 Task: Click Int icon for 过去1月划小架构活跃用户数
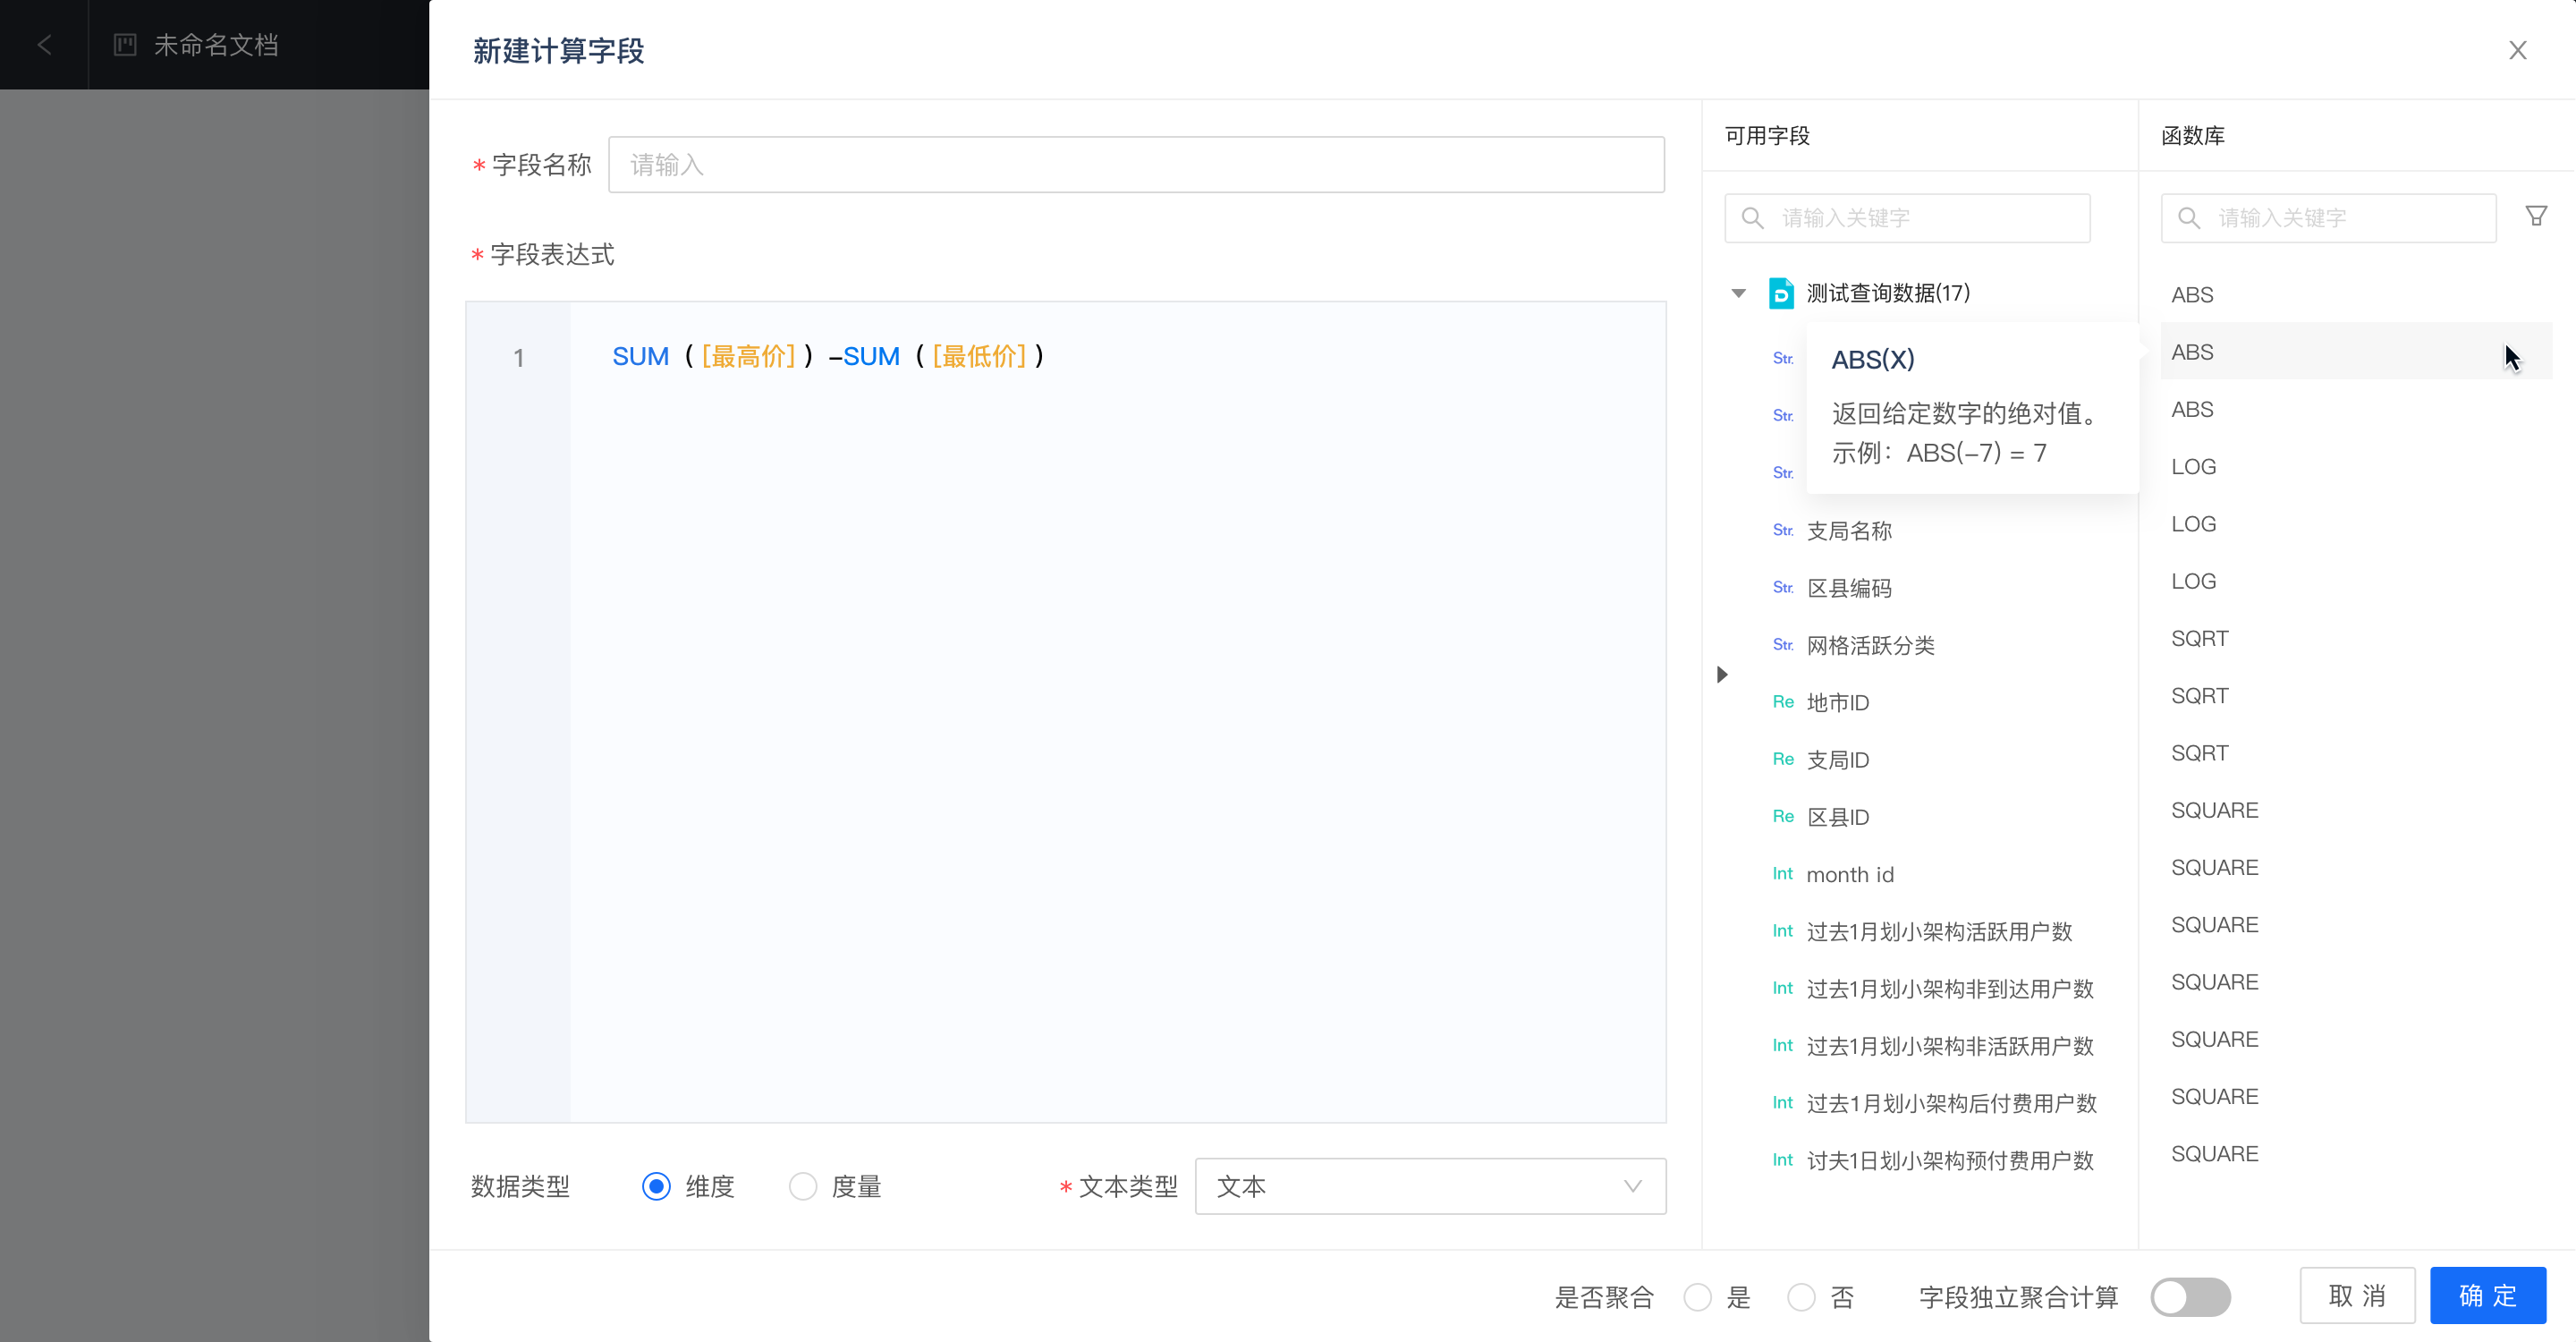coord(1783,931)
